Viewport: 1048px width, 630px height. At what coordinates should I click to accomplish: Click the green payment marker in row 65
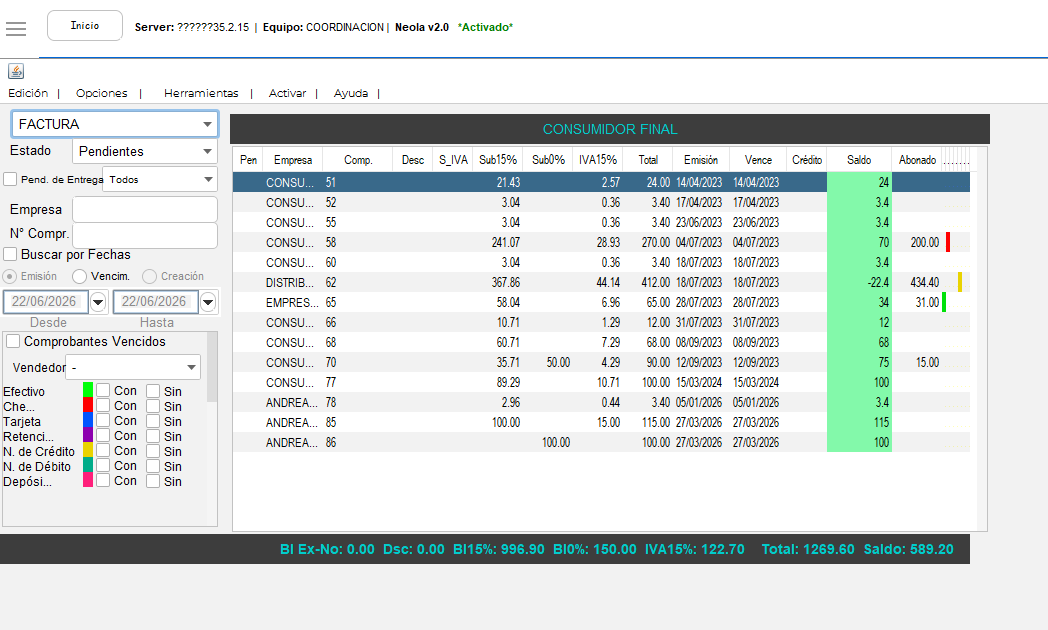(x=944, y=303)
